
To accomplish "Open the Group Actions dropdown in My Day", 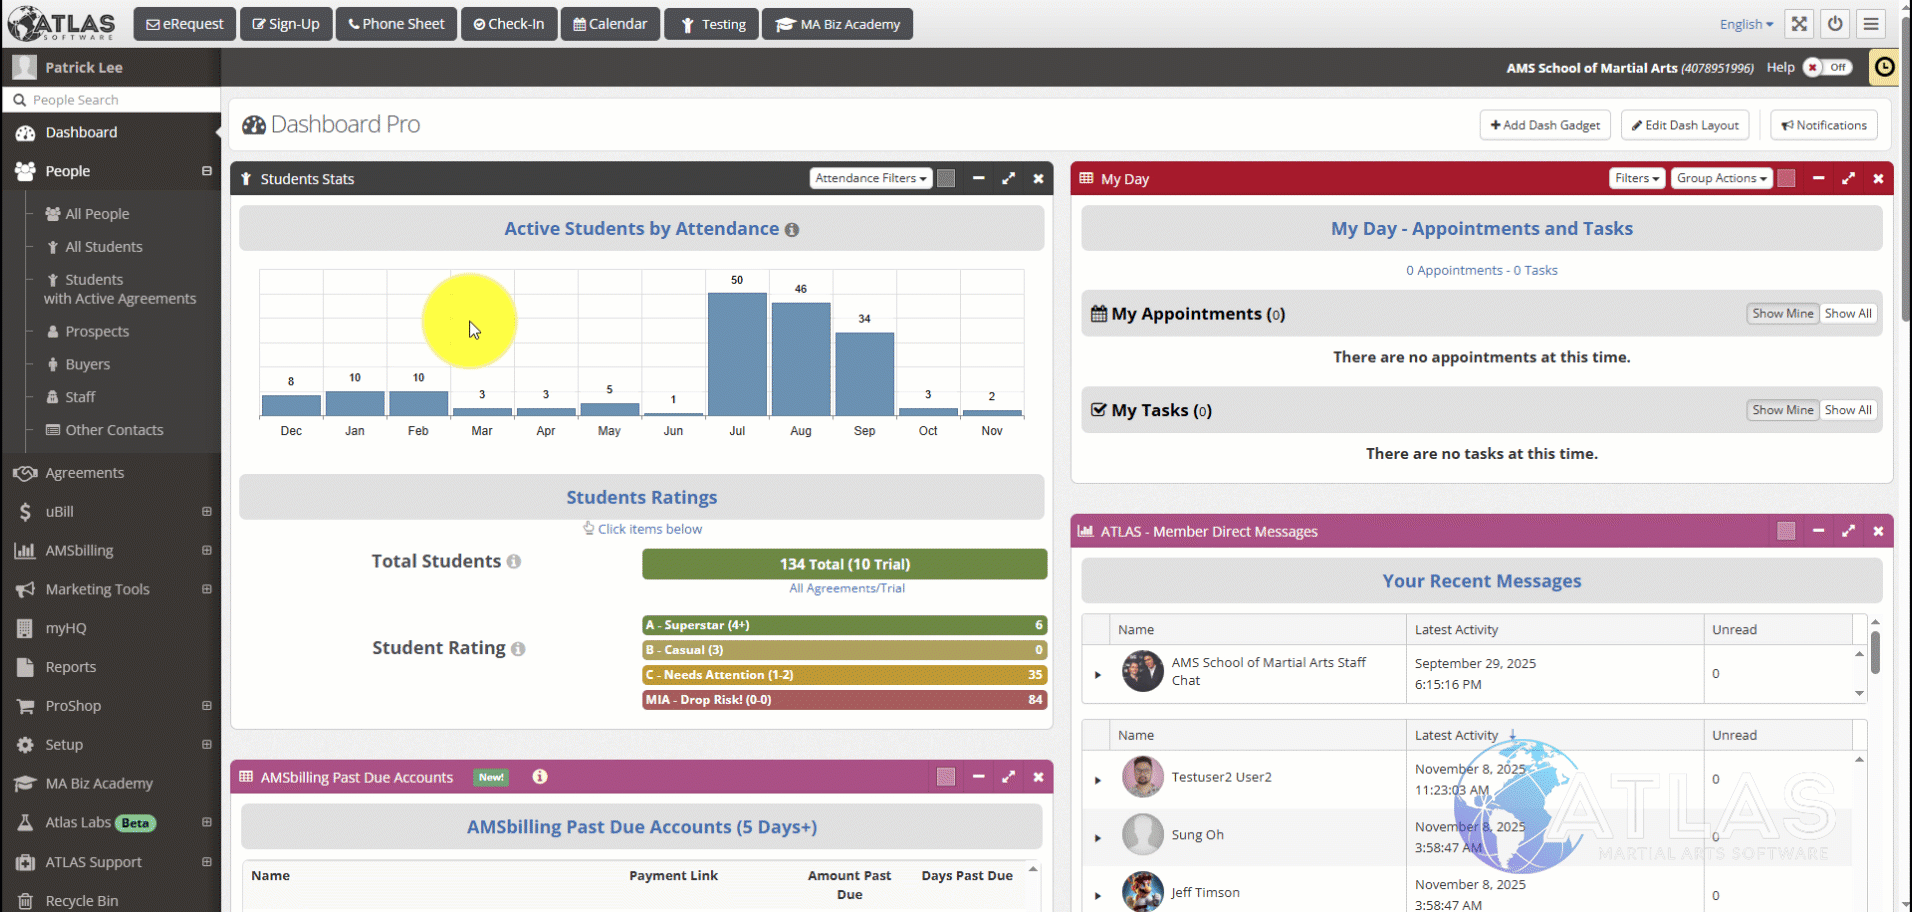I will [1721, 178].
